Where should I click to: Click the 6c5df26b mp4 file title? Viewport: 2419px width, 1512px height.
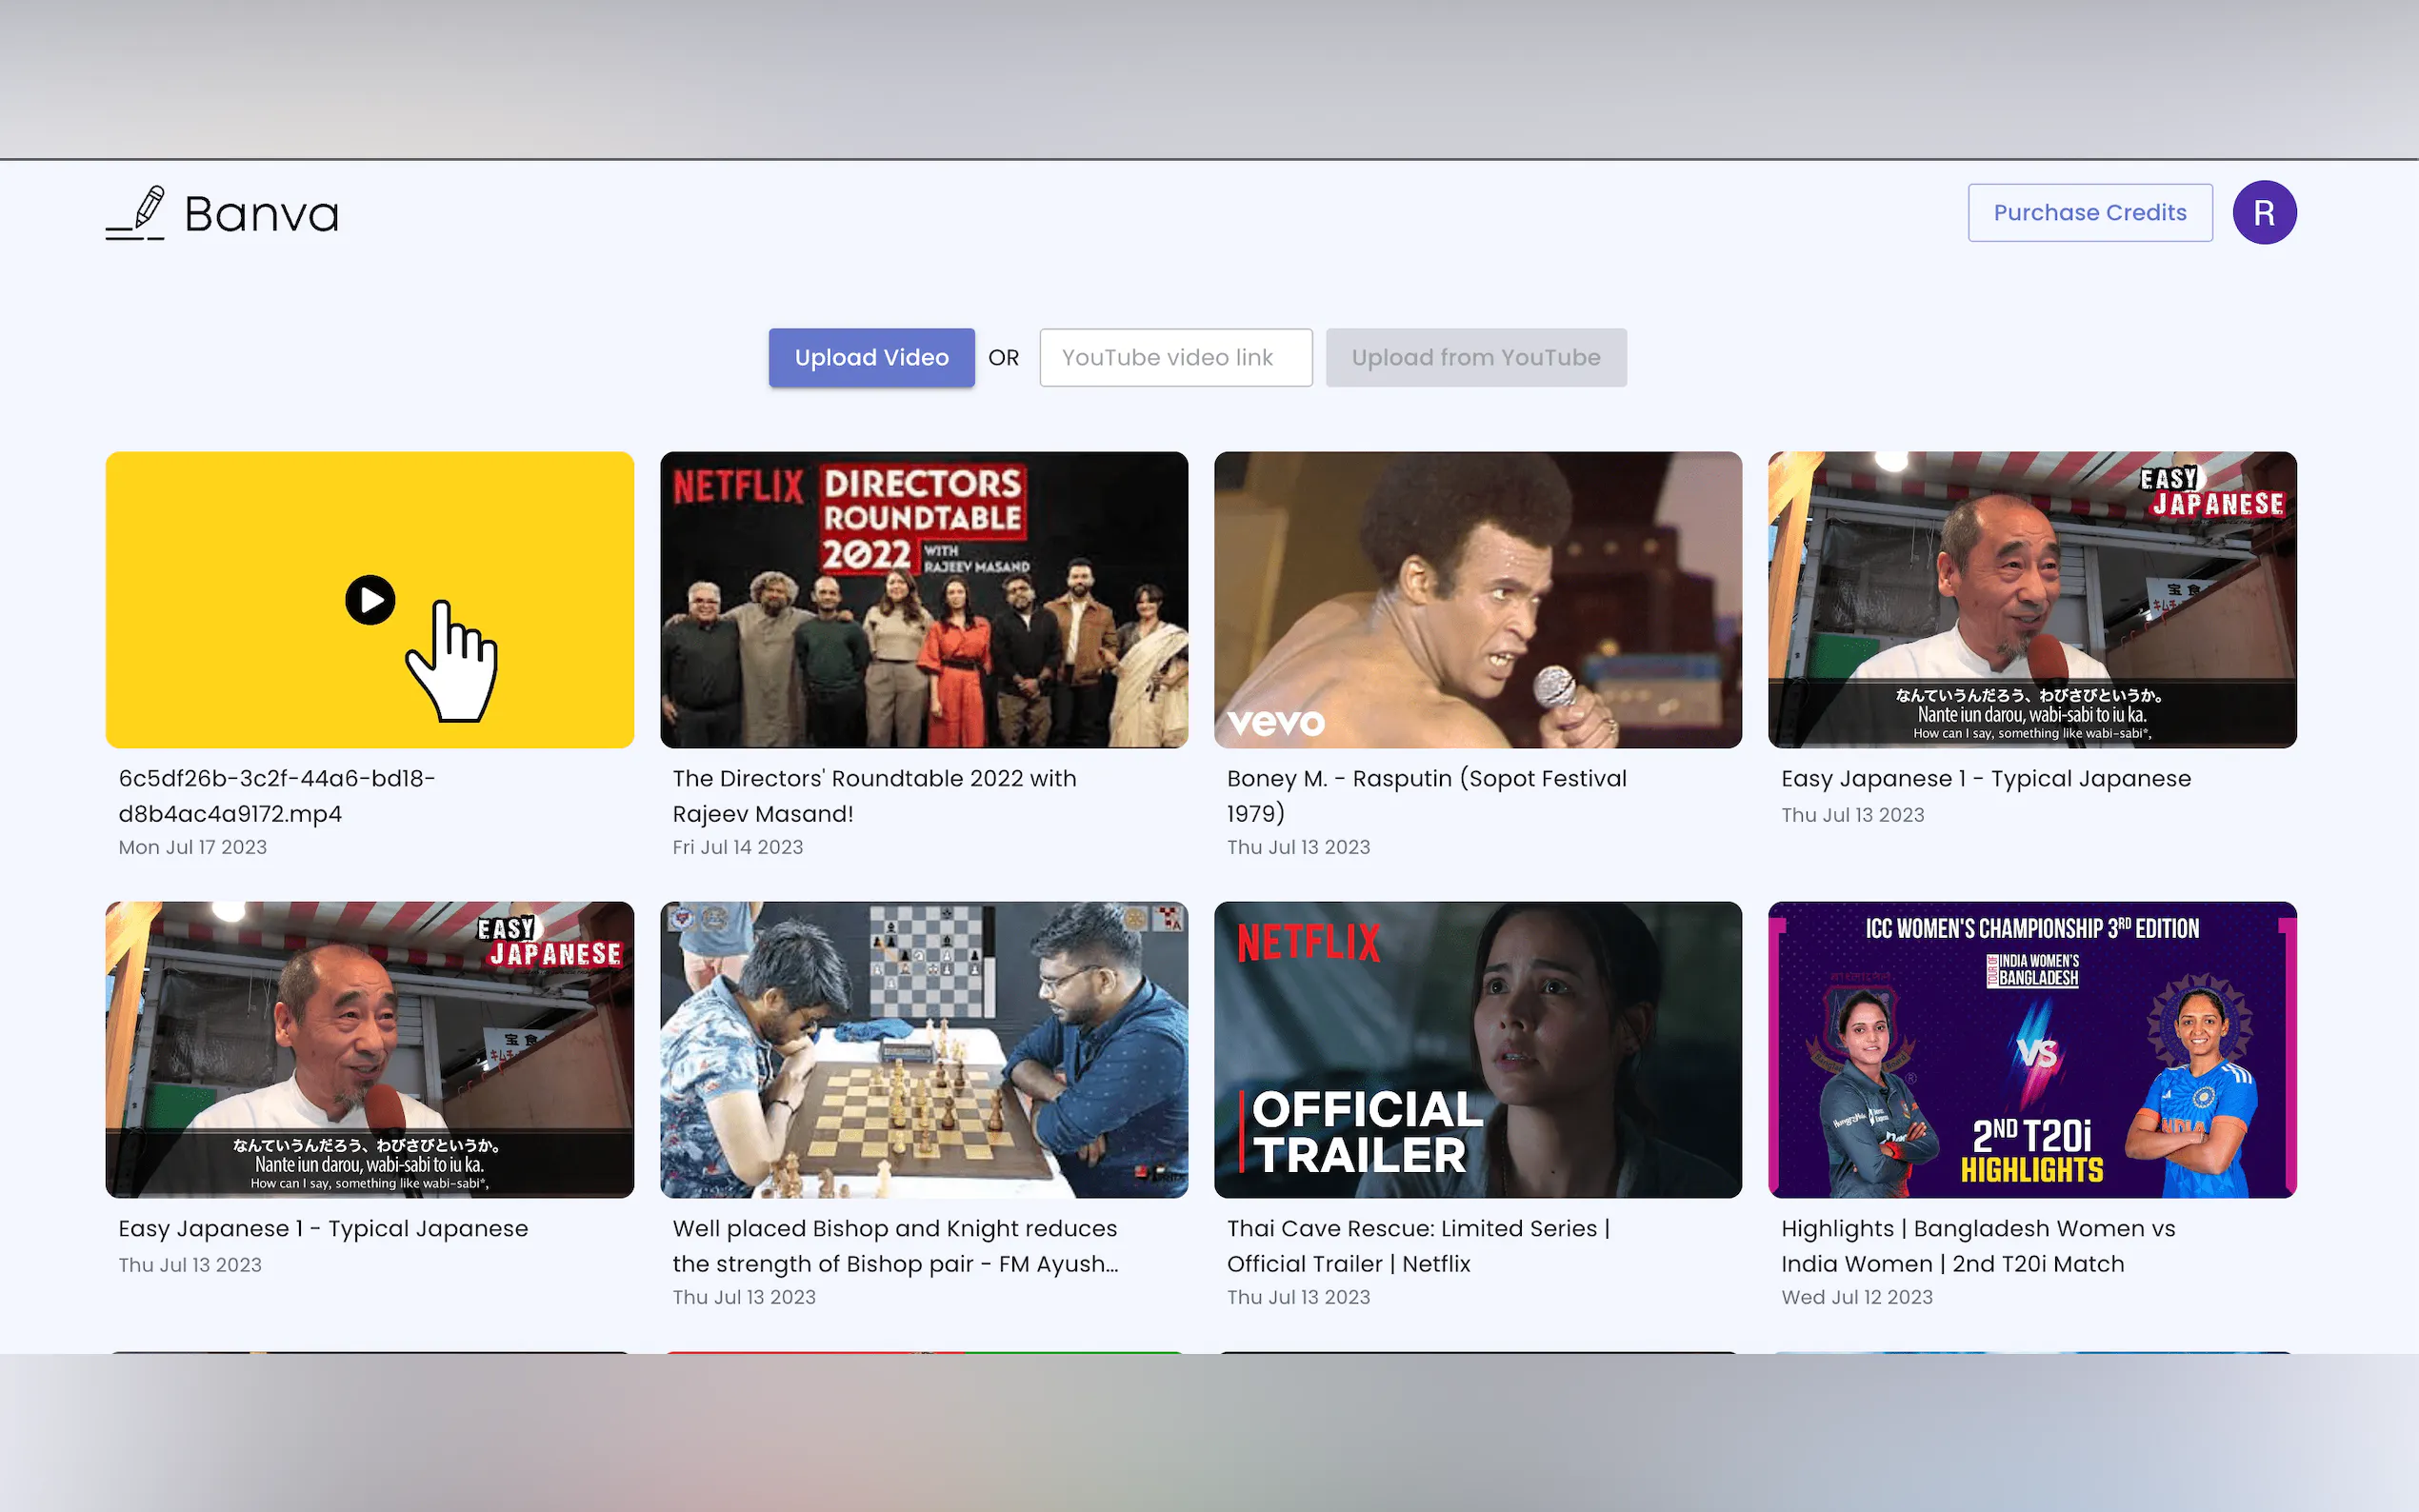(277, 796)
